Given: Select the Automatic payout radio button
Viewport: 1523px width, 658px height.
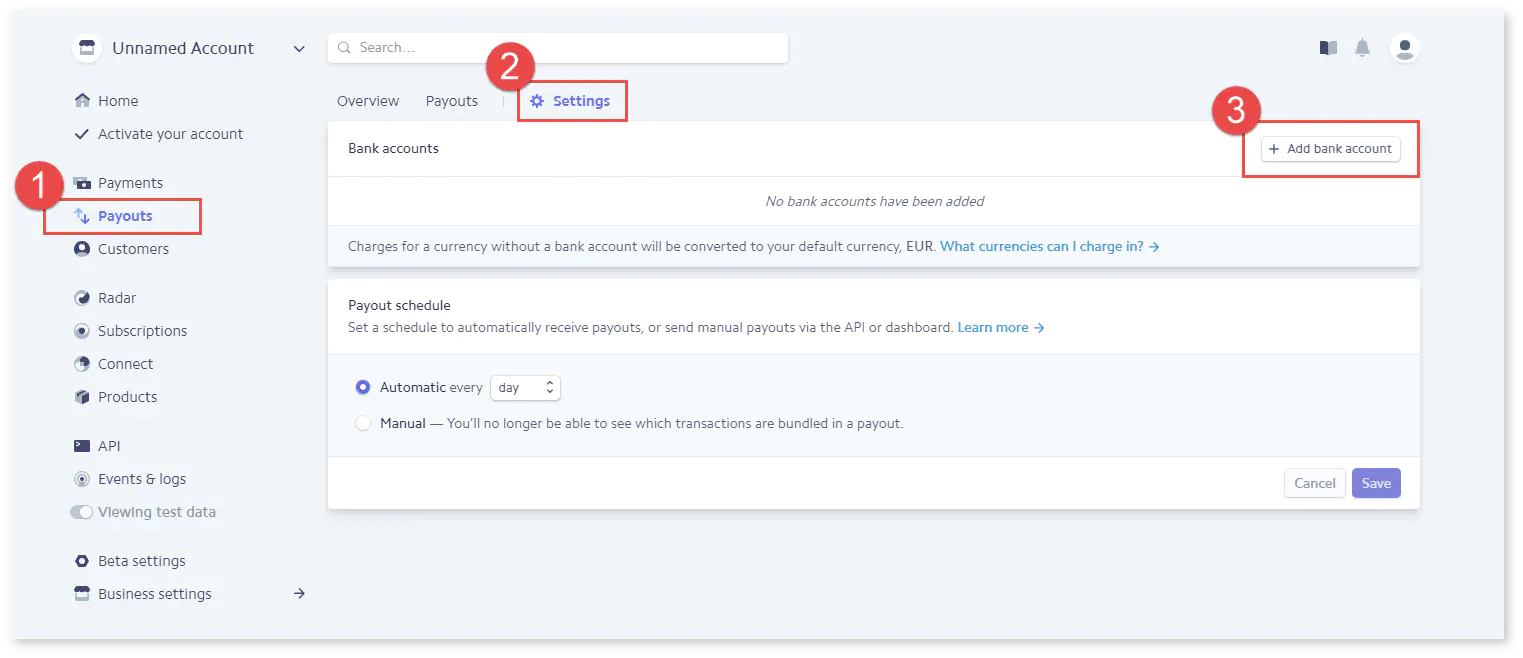Looking at the screenshot, I should tap(363, 387).
